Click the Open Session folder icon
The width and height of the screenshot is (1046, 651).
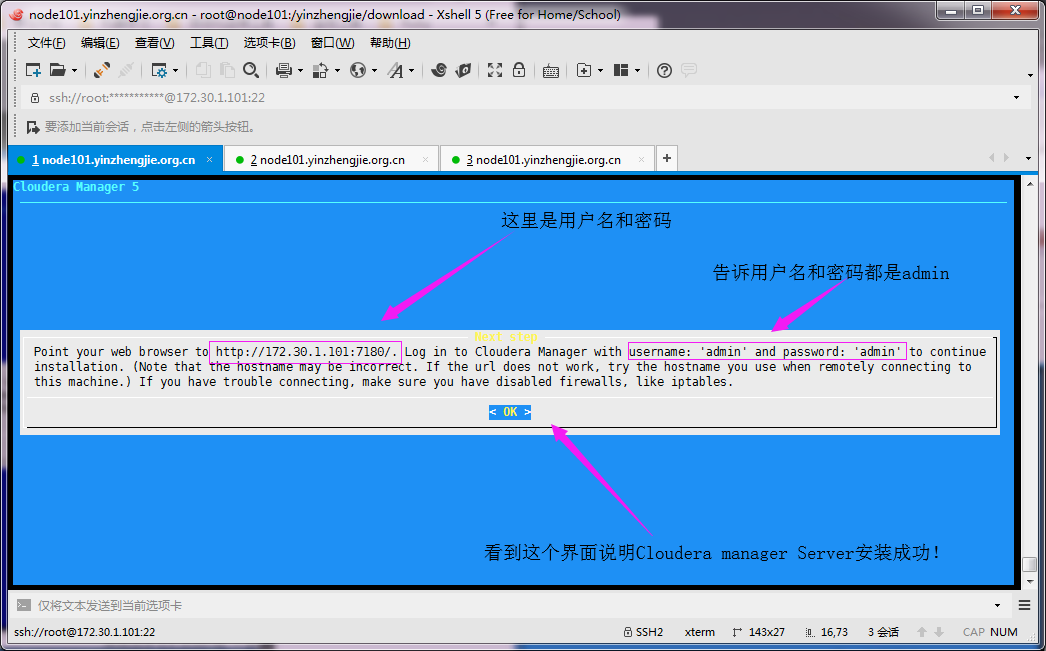(58, 70)
